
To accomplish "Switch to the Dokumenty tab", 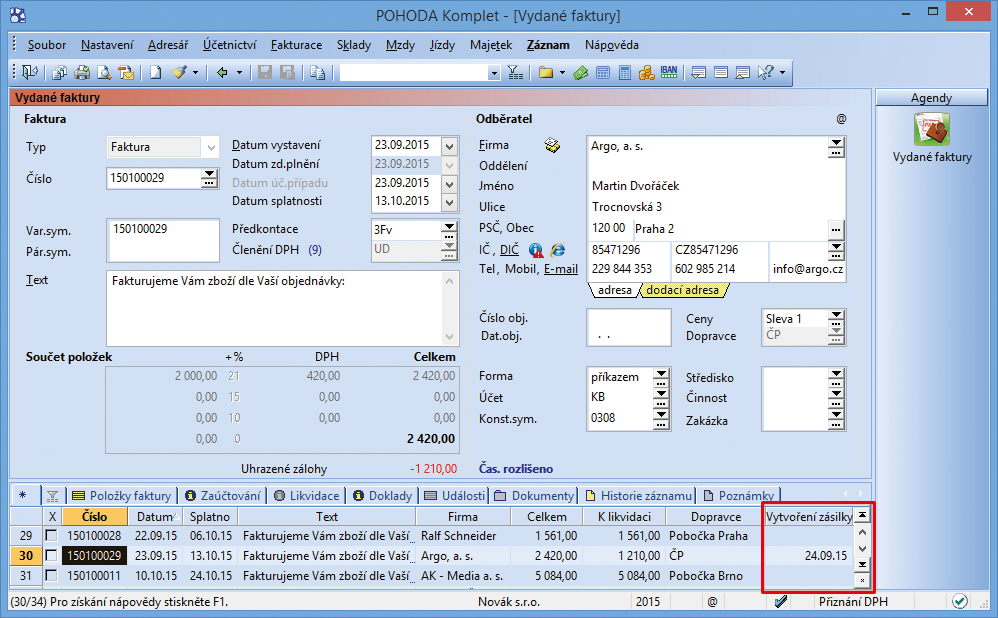I will (x=535, y=496).
